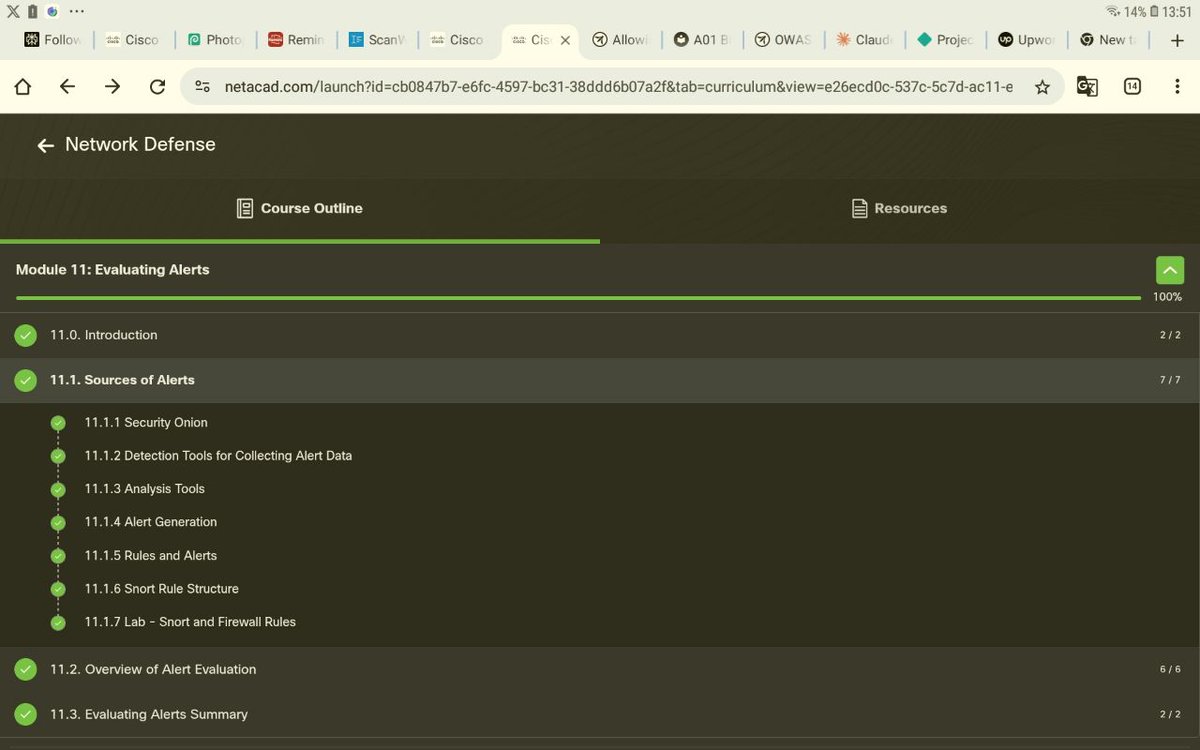Viewport: 1200px width, 750px height.
Task: Open 11.1.2 Detection Tools for Collecting Alert Data
Action: point(218,456)
